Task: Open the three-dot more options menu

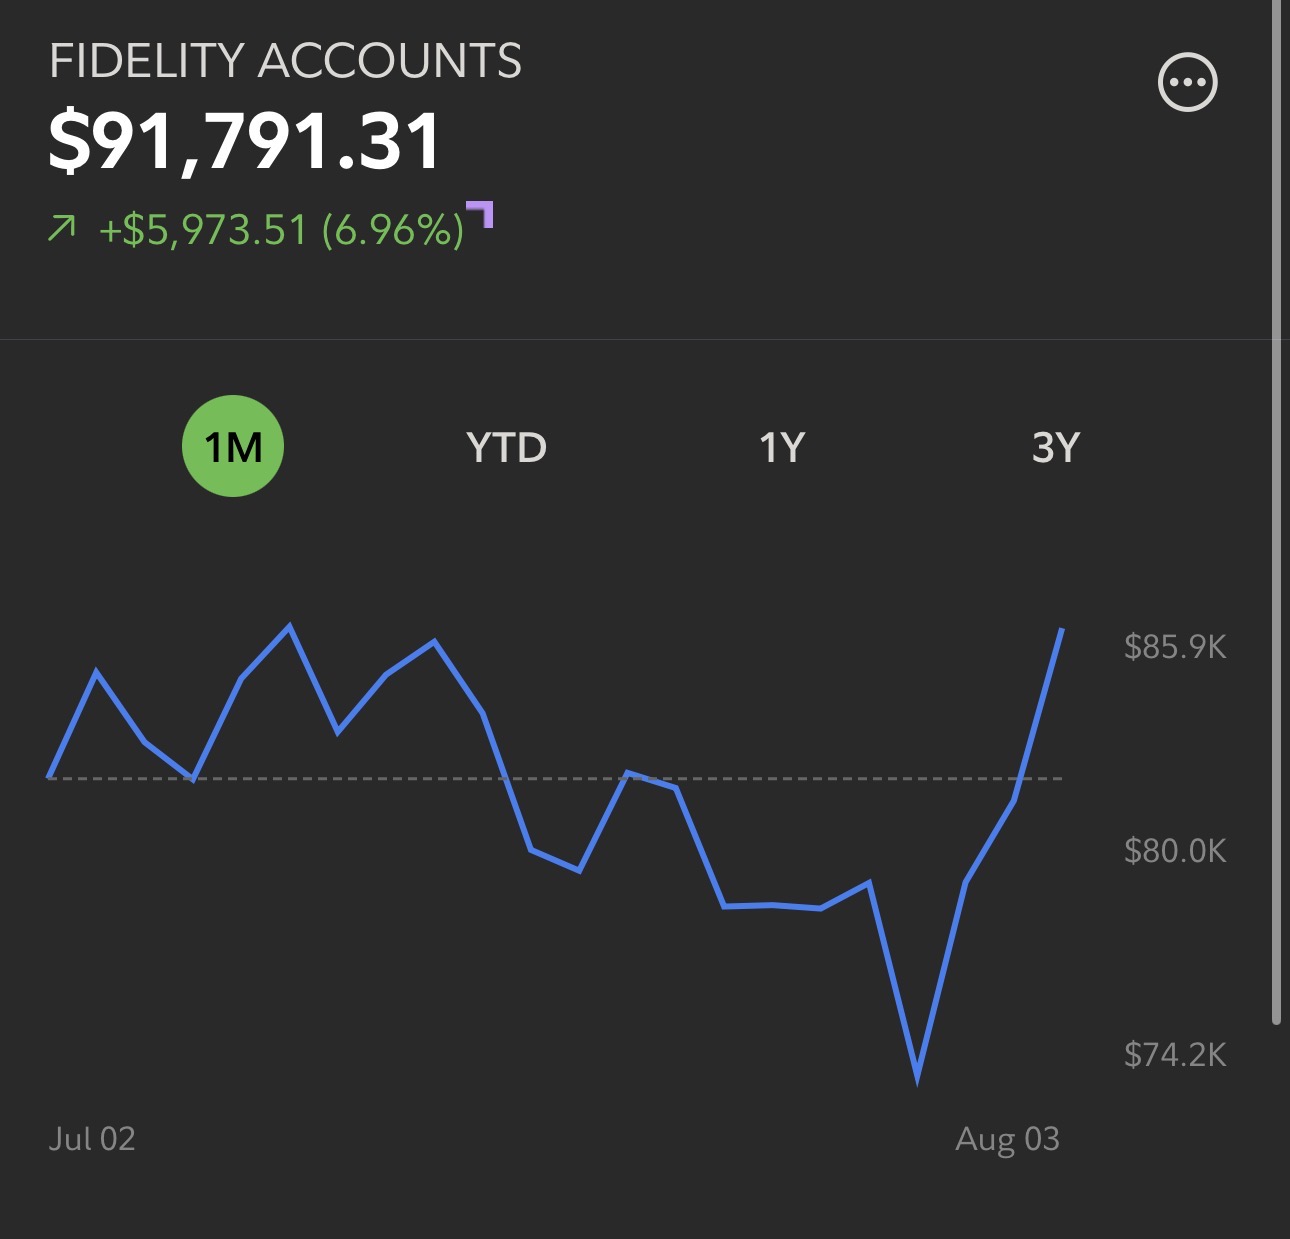Action: 1187,82
